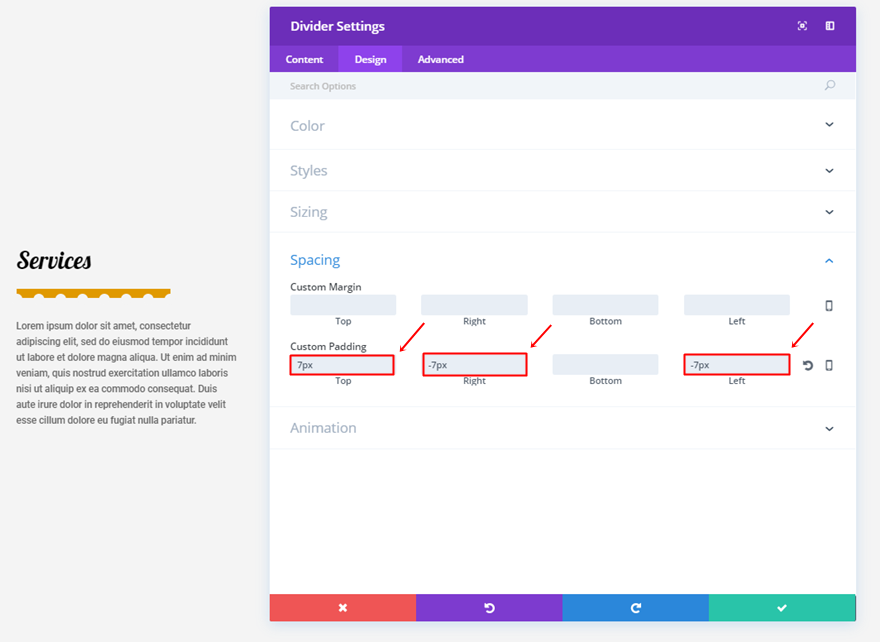Expand the Animation section
This screenshot has width=880, height=642.
click(562, 428)
